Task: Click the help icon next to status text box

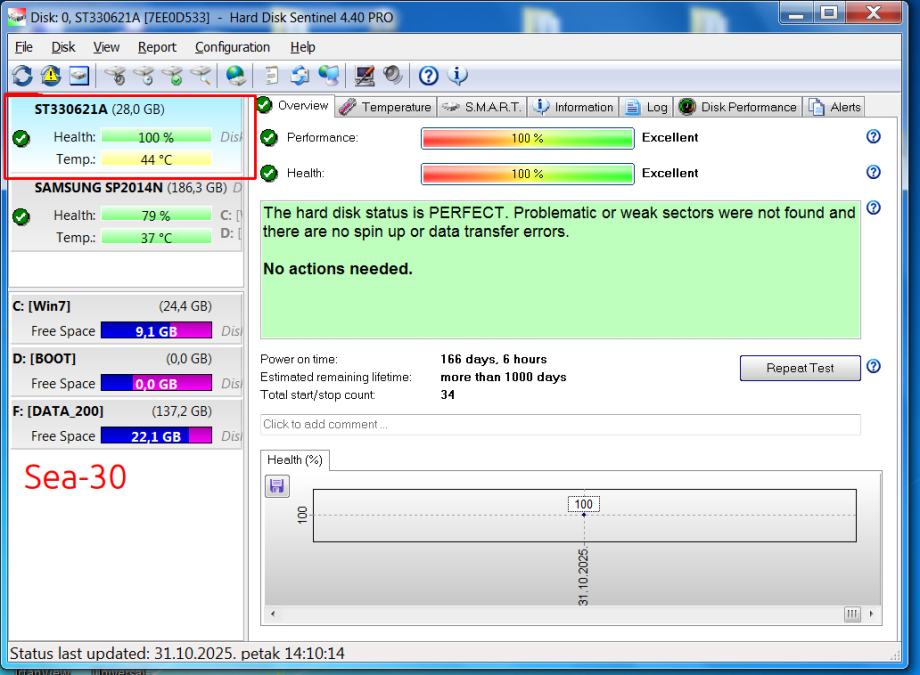Action: [x=873, y=208]
